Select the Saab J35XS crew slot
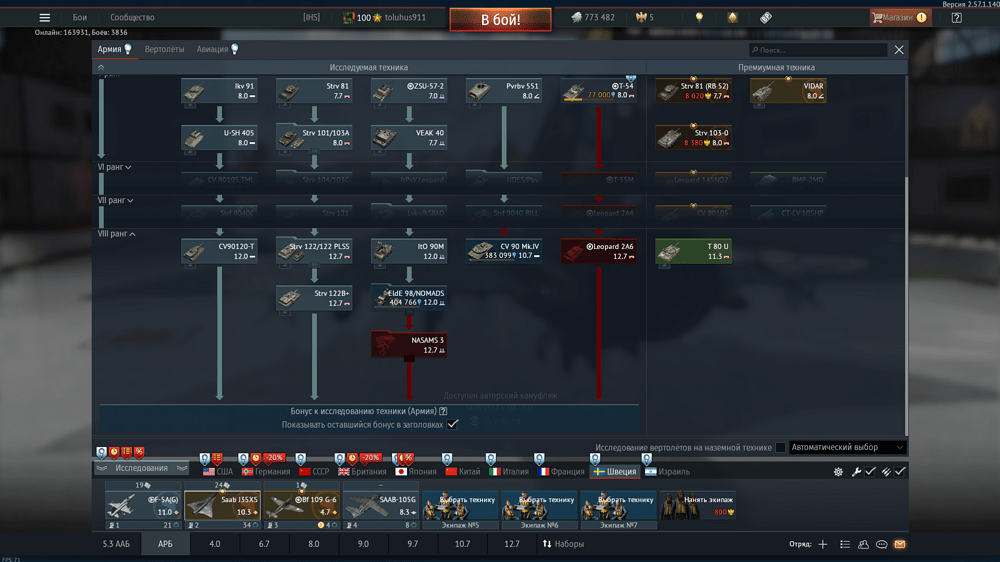The width and height of the screenshot is (1000, 562). point(223,506)
